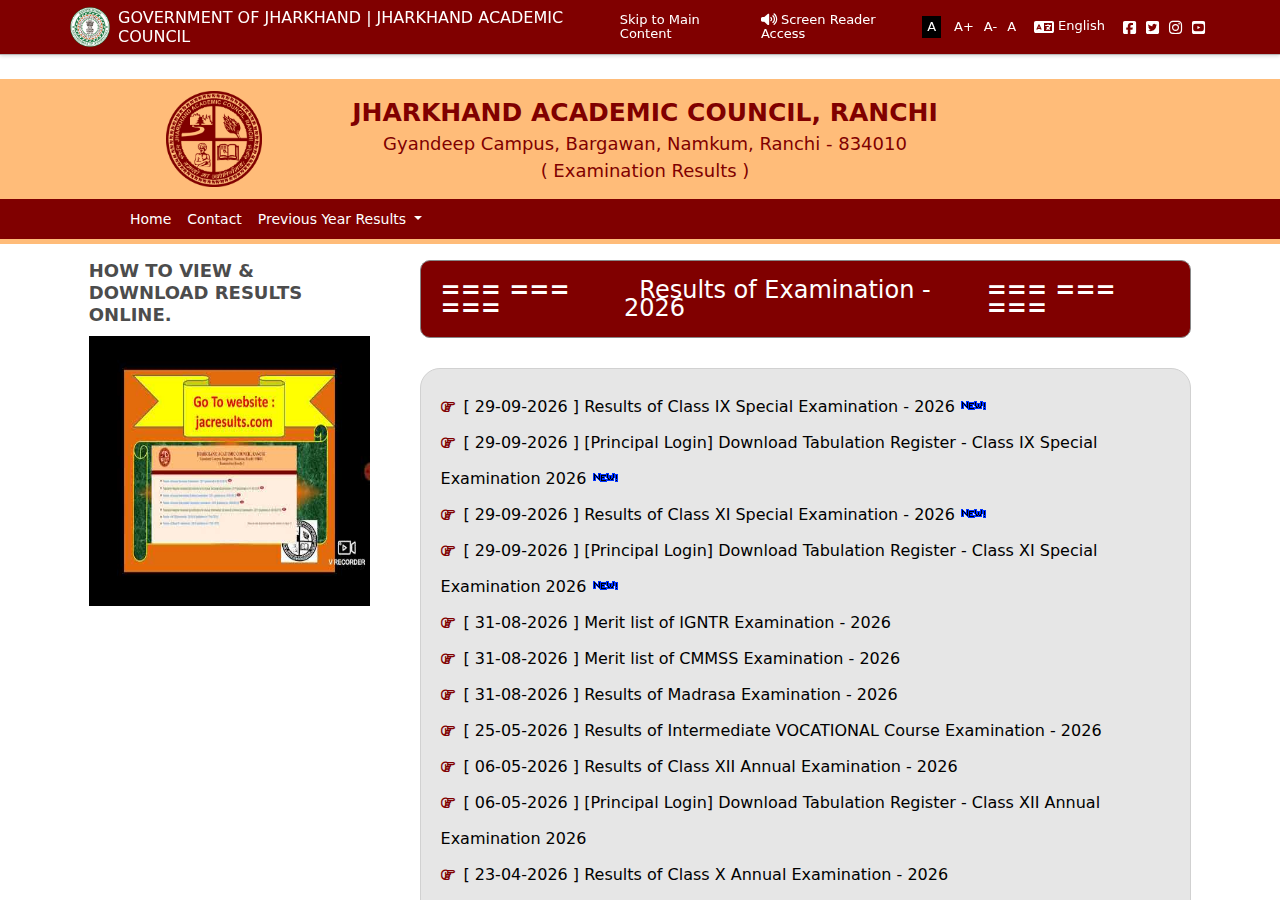Decrease font size with A-

coord(990,27)
